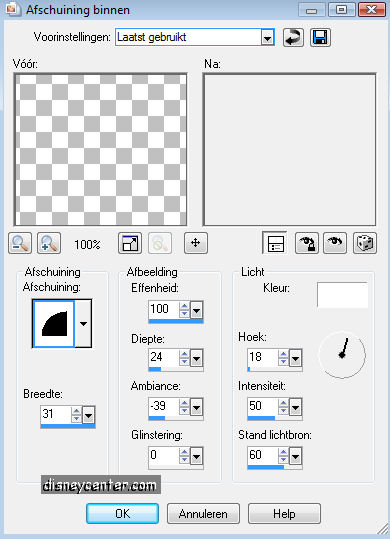Save preset with the floppy disk icon

point(320,37)
